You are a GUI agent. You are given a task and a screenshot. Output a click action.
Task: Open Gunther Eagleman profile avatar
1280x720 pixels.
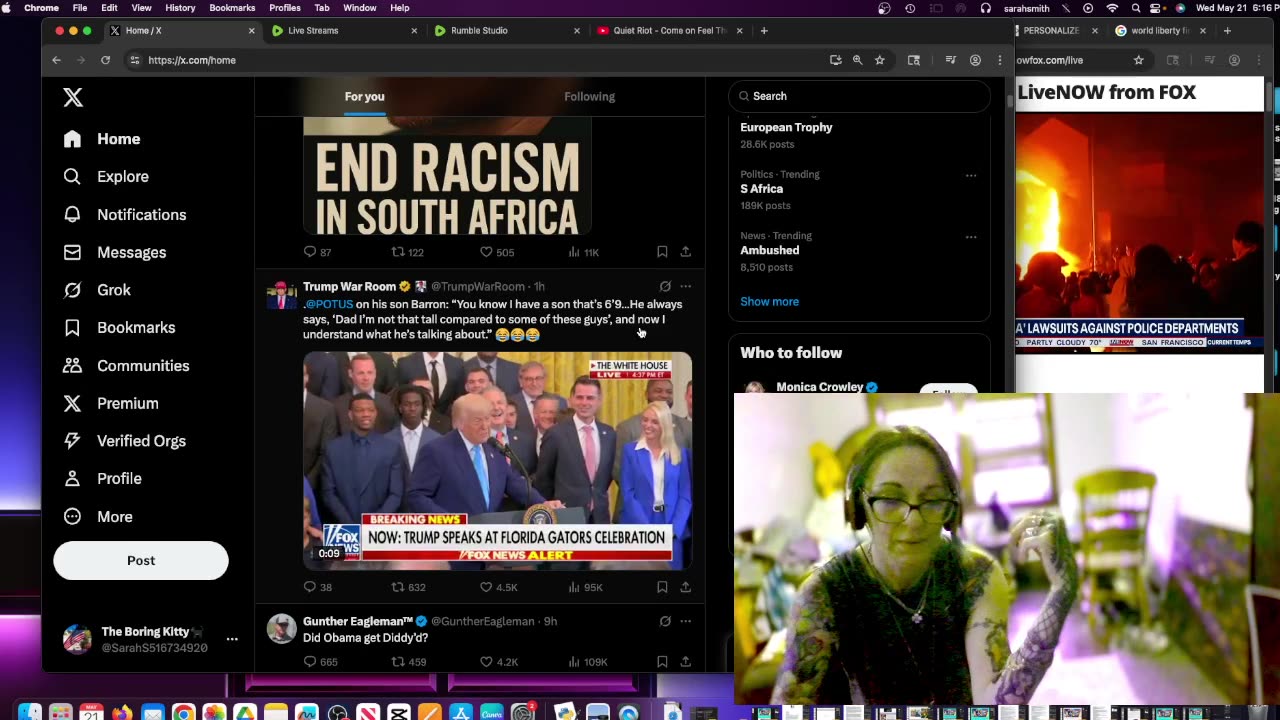[x=281, y=629]
